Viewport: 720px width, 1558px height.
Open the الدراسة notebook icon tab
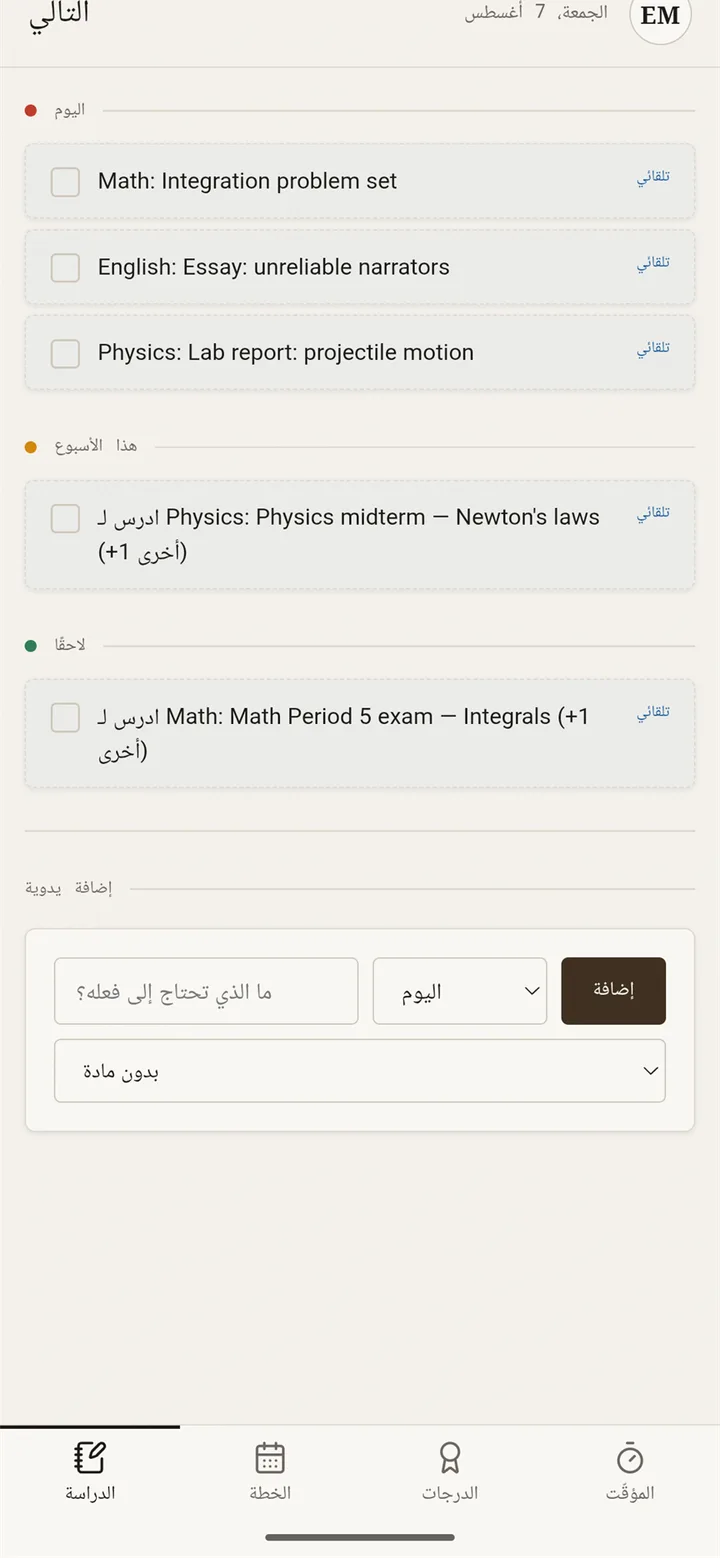pos(90,1458)
